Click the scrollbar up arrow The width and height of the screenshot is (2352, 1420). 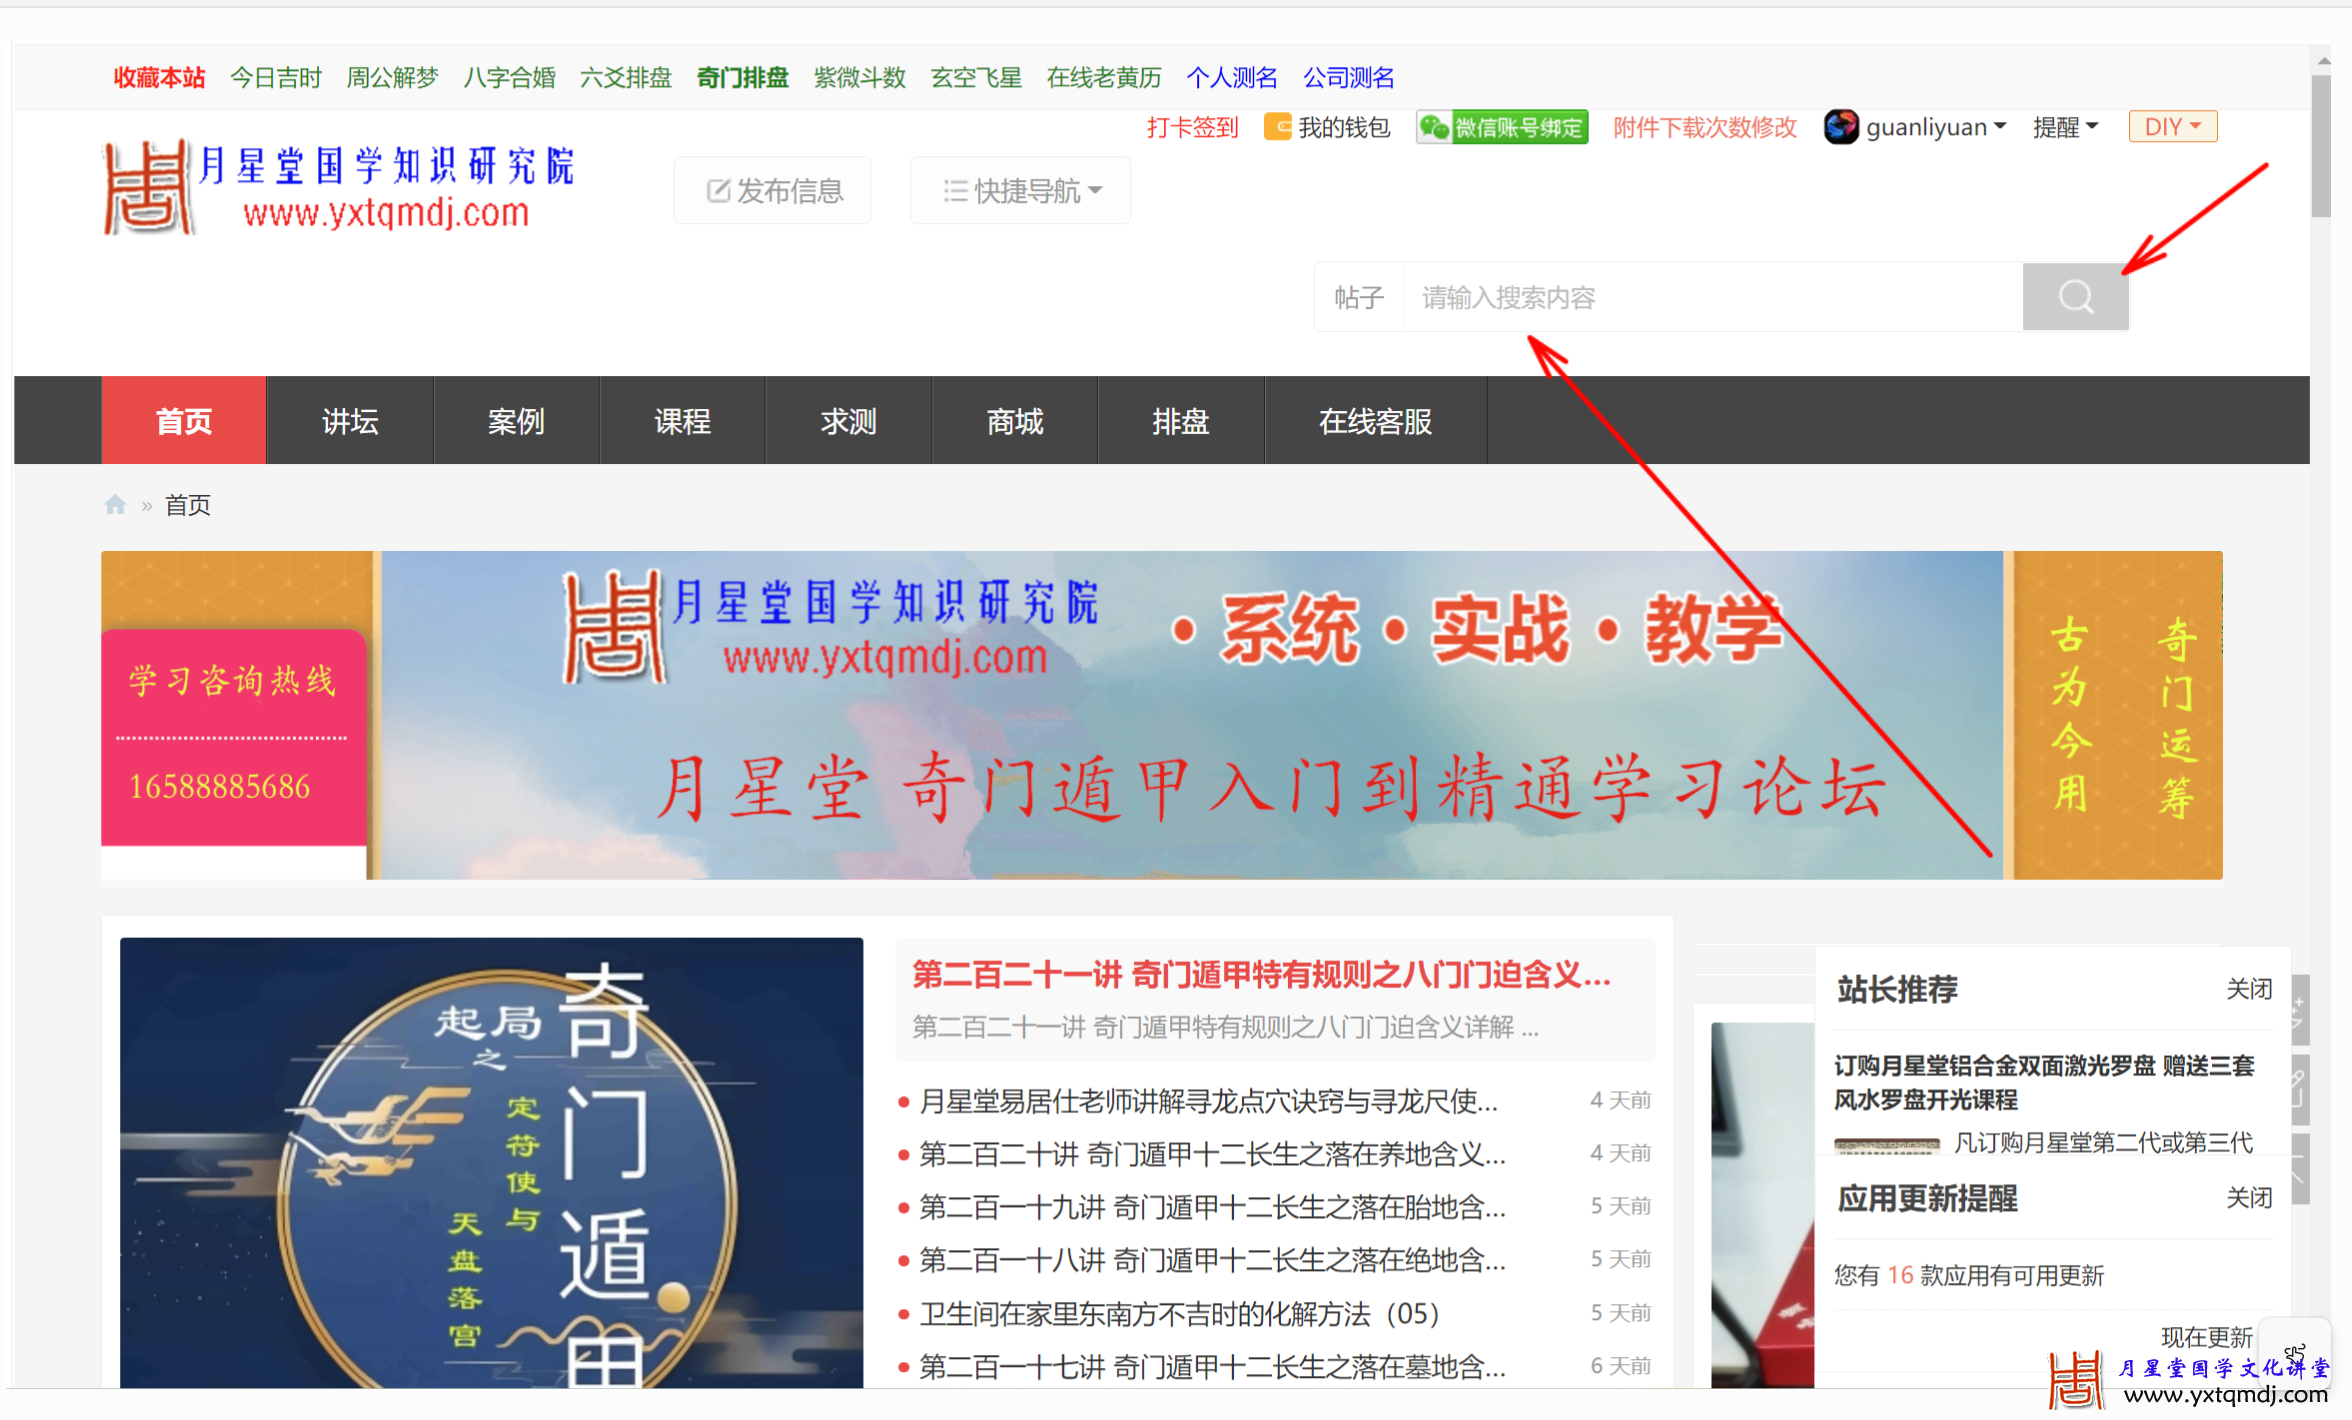tap(2322, 60)
